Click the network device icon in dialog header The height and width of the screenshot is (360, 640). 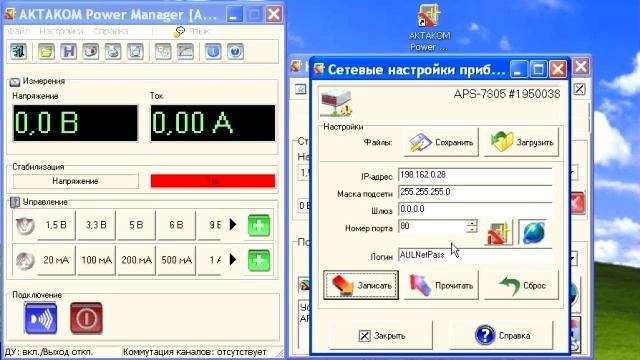336,103
